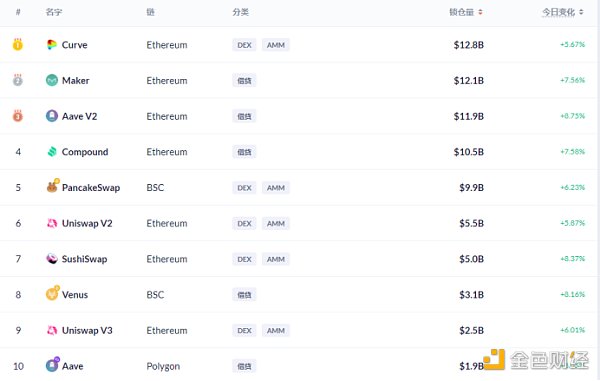Click the Maker logo icon
The image size is (600, 381).
[52, 80]
